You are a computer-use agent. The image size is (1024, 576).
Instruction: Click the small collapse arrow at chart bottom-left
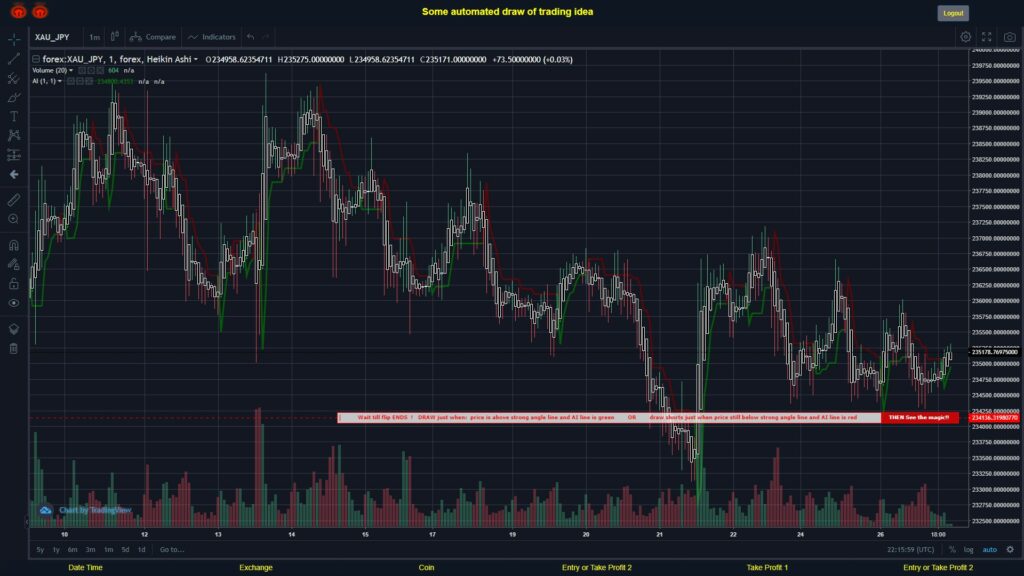27,522
